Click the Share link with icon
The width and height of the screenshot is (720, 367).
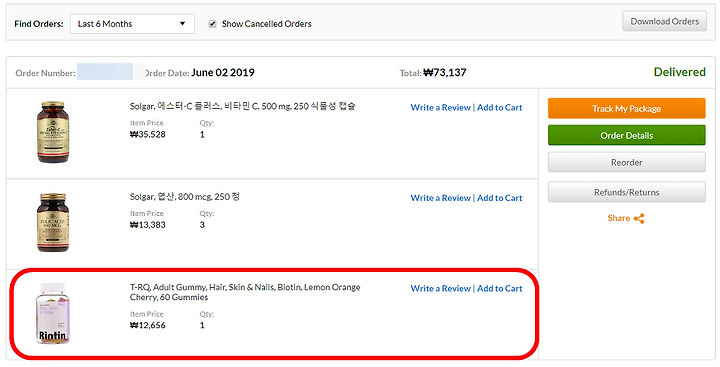626,218
